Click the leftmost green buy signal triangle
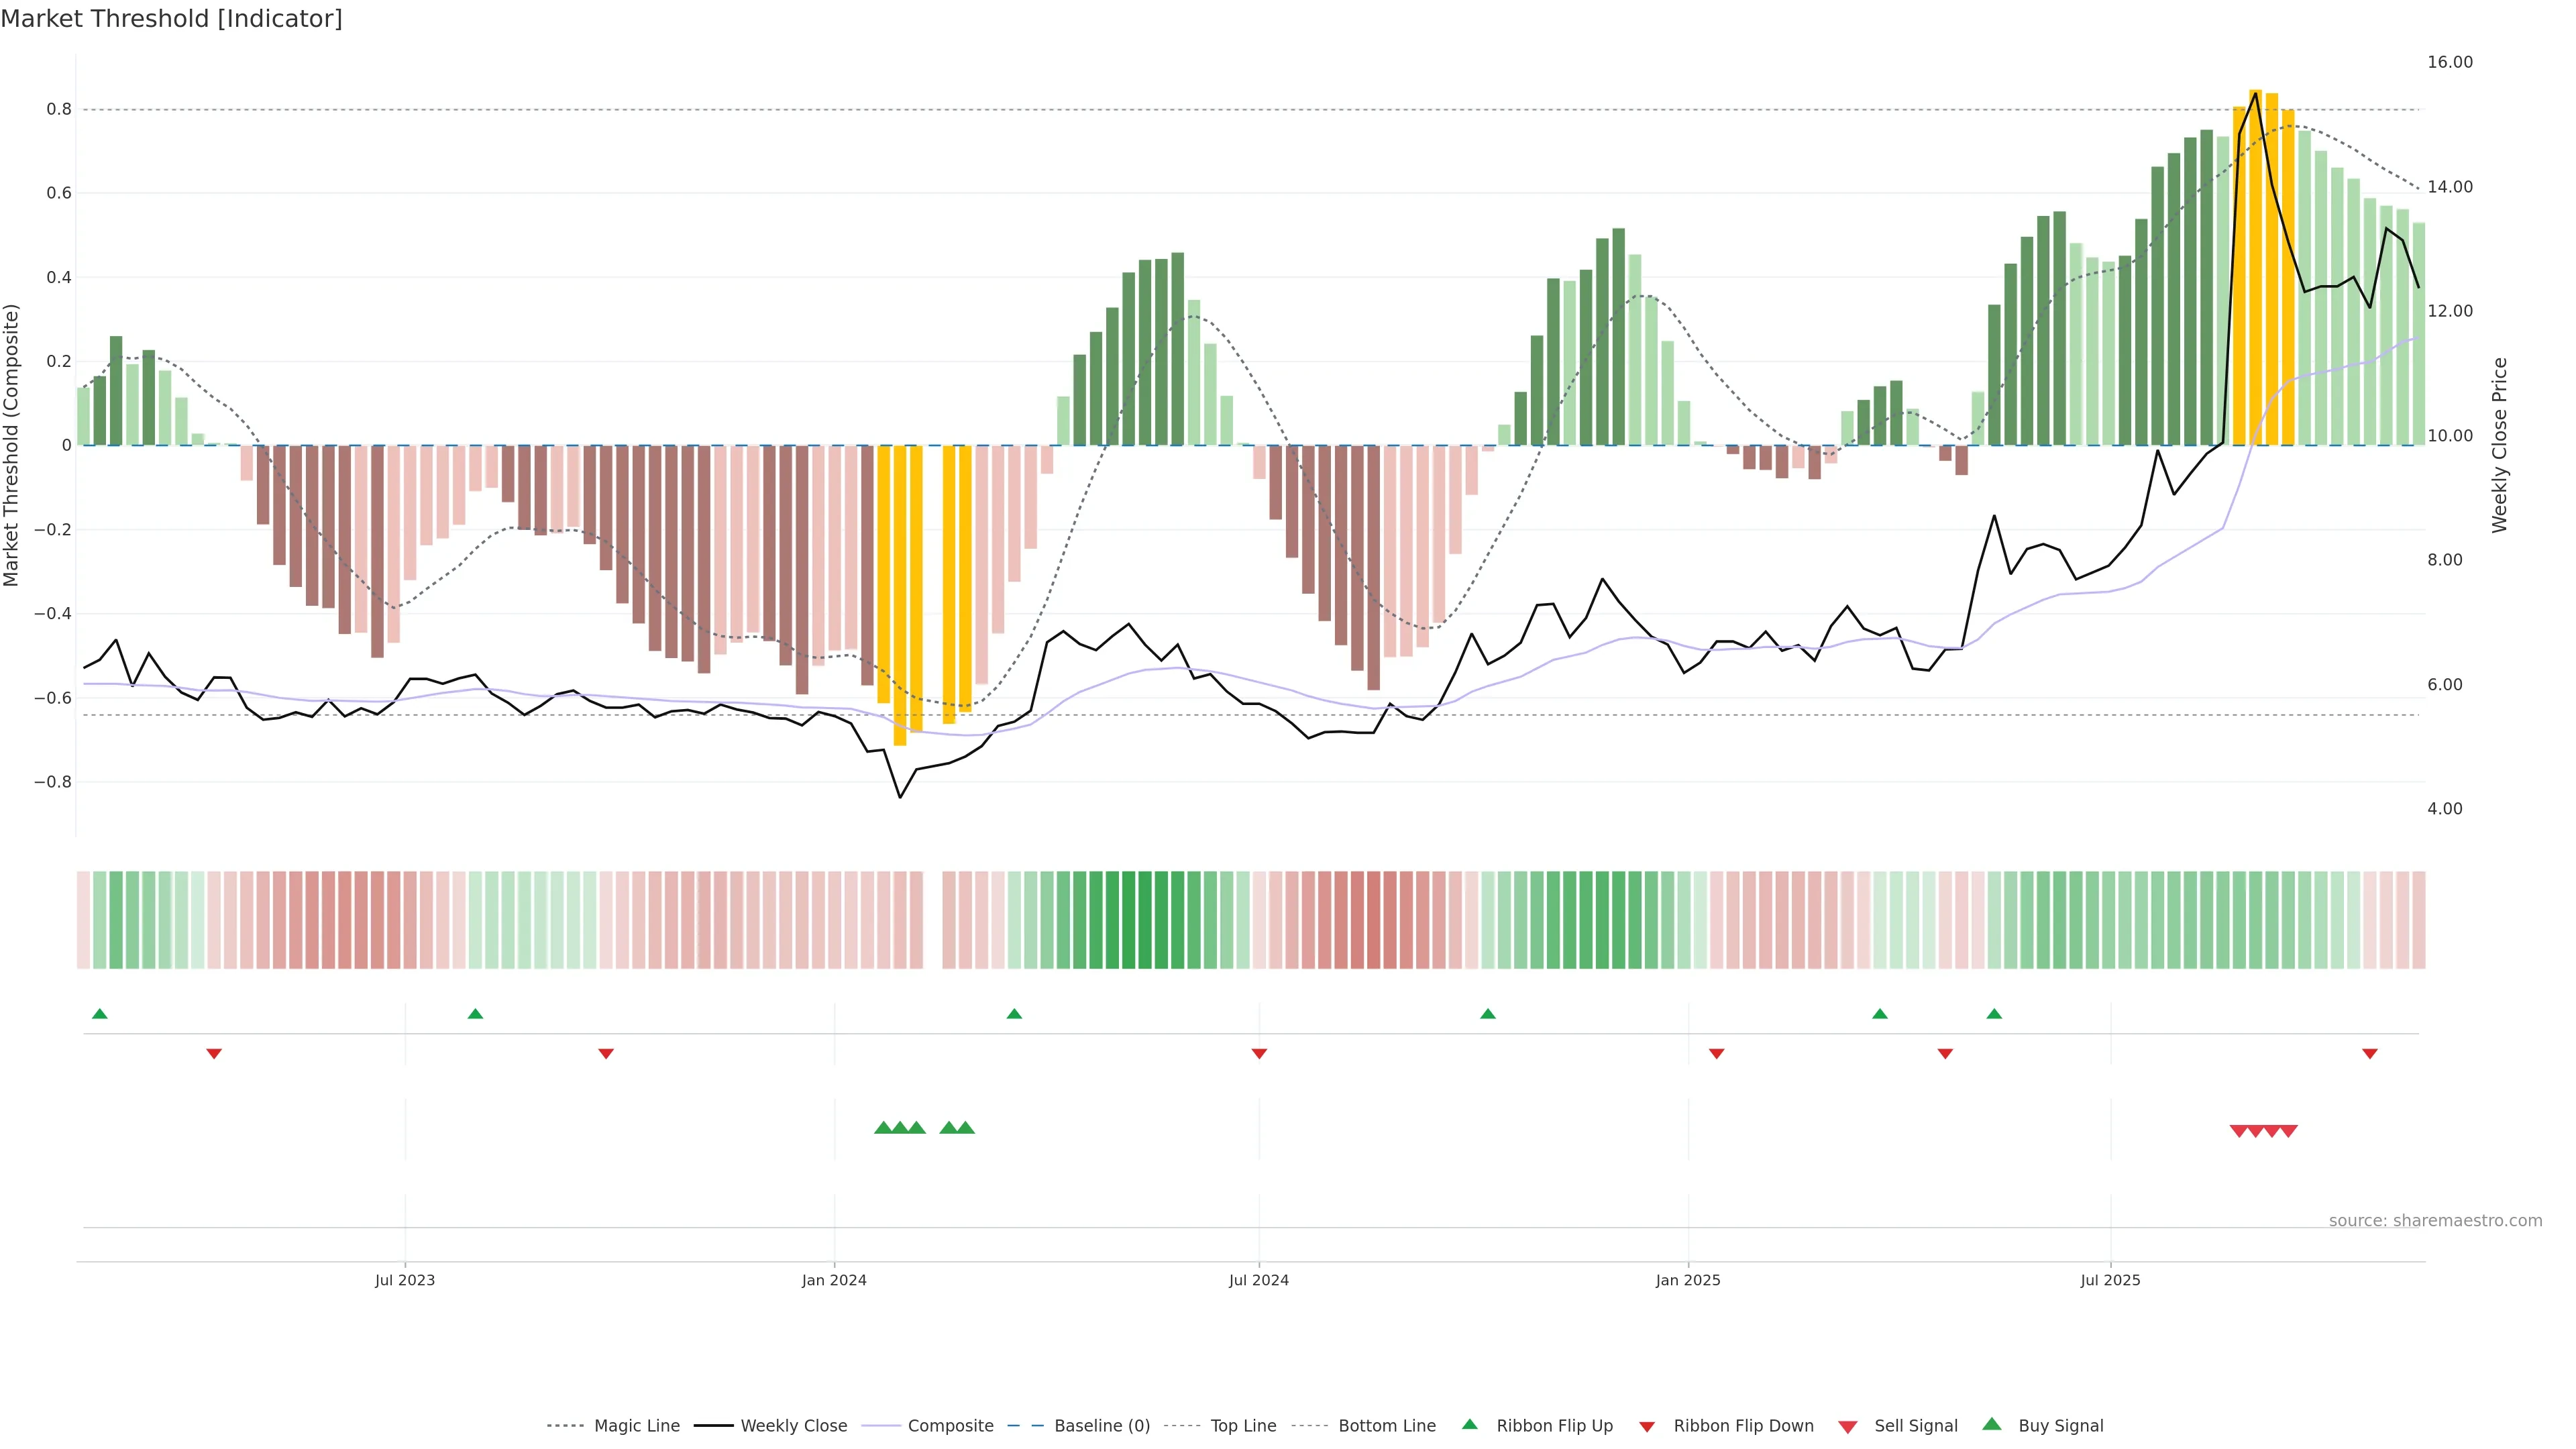The image size is (2576, 1449). pyautogui.click(x=883, y=1128)
